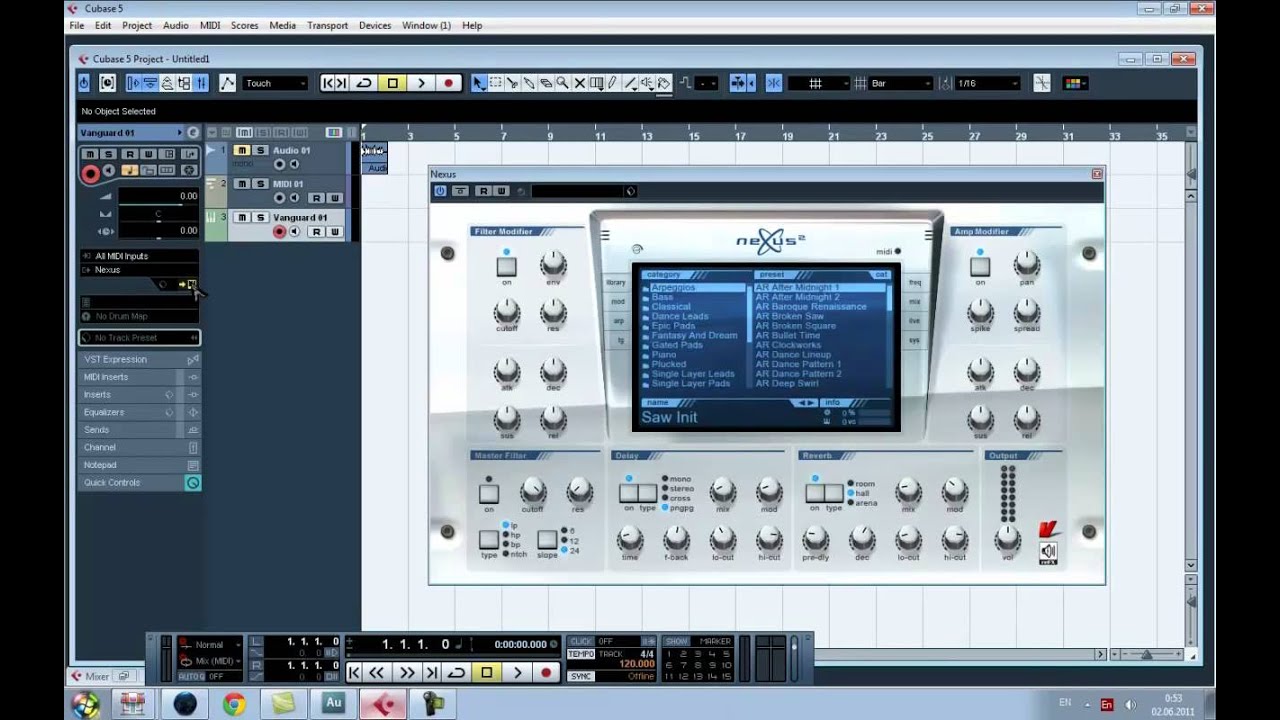The height and width of the screenshot is (720, 1280).
Task: Open the All MIDI Inputs dropdown
Action: point(140,256)
